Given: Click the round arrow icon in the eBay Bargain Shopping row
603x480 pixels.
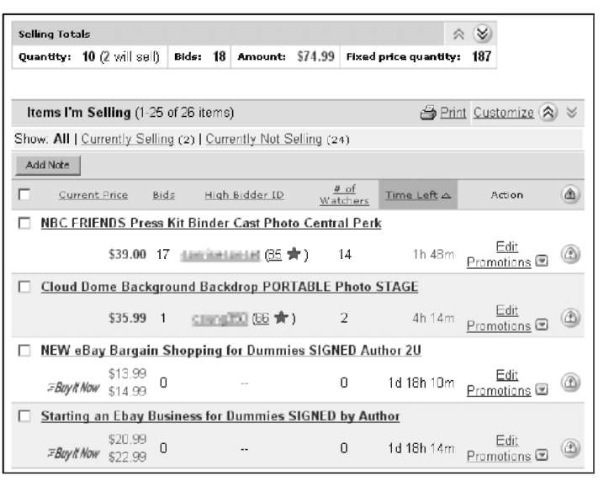Looking at the screenshot, I should click(x=570, y=383).
